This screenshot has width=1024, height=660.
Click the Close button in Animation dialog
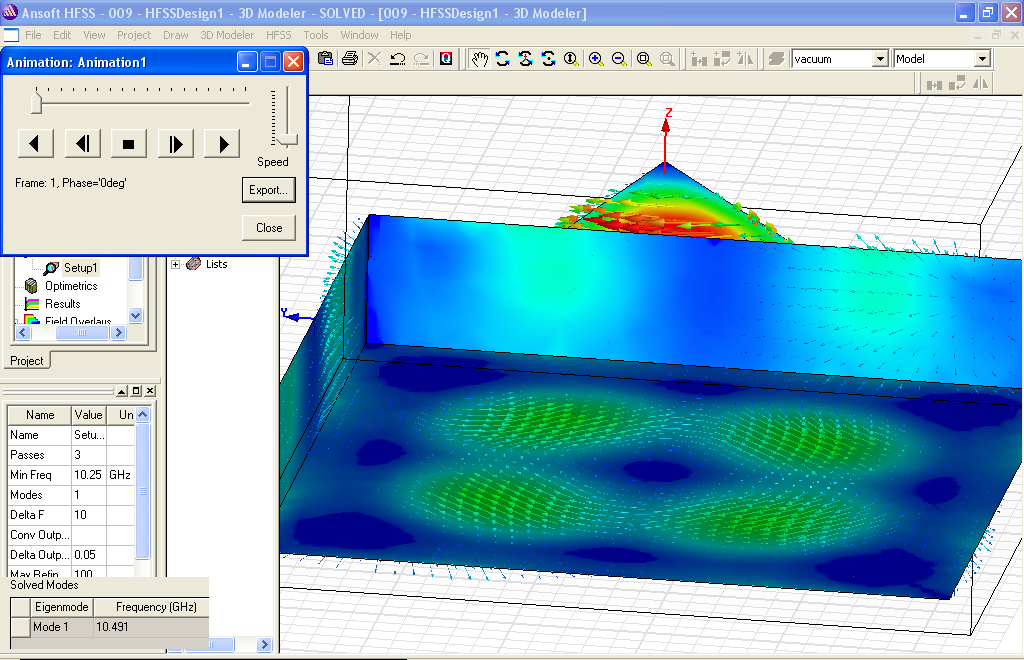[x=268, y=228]
